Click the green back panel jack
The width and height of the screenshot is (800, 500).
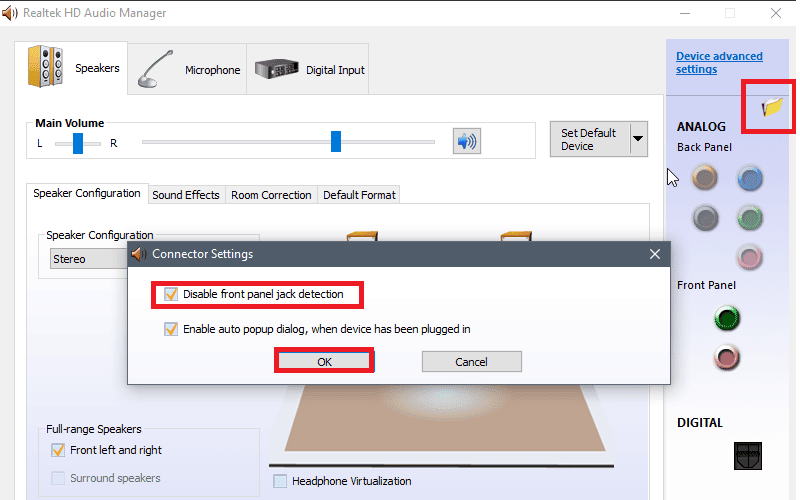[x=749, y=218]
